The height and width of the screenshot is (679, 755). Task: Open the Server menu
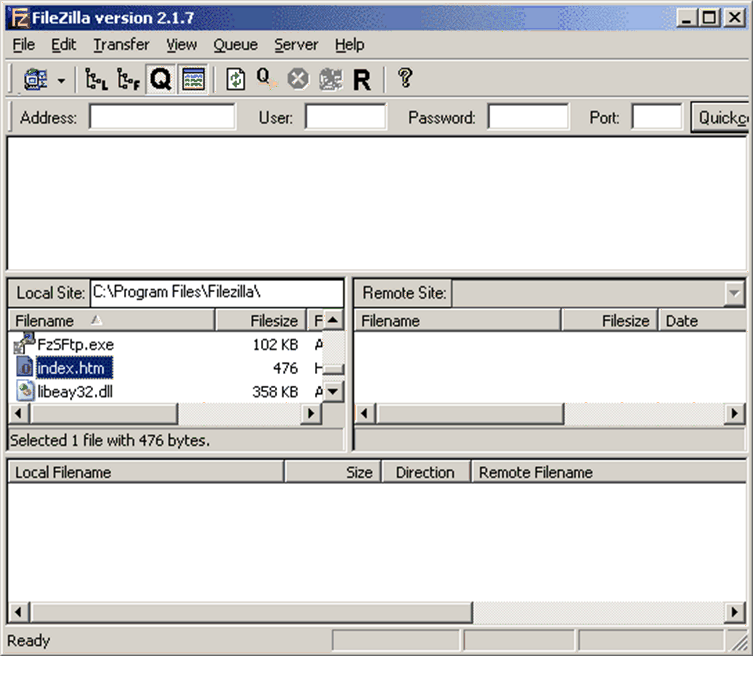point(296,45)
